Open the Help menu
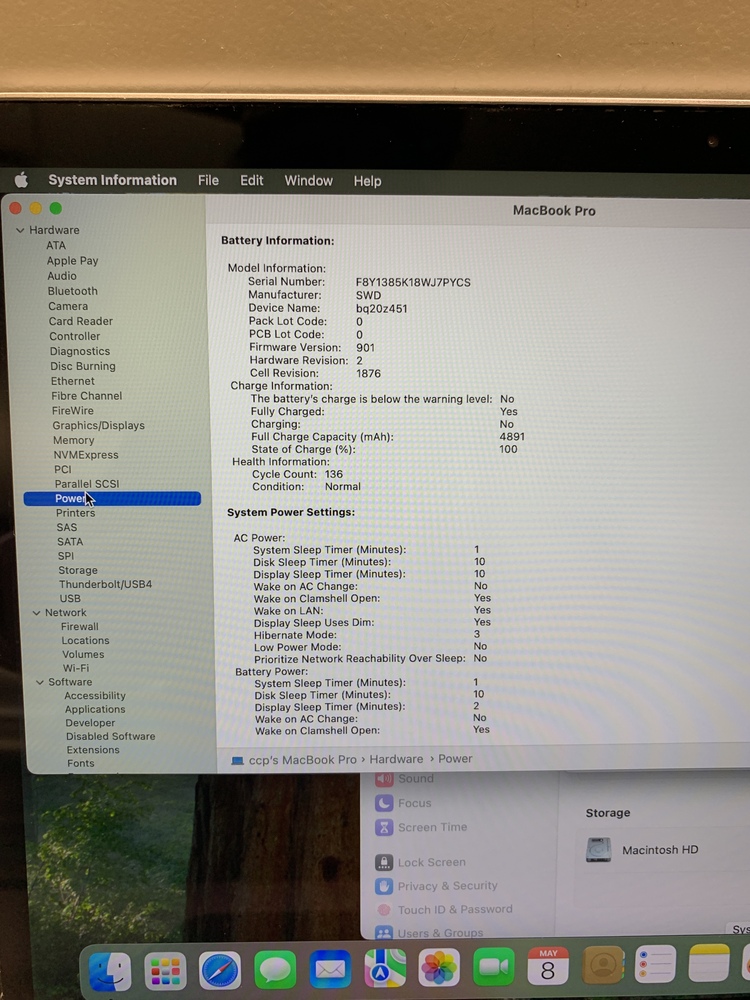The height and width of the screenshot is (1000, 750). [x=367, y=181]
